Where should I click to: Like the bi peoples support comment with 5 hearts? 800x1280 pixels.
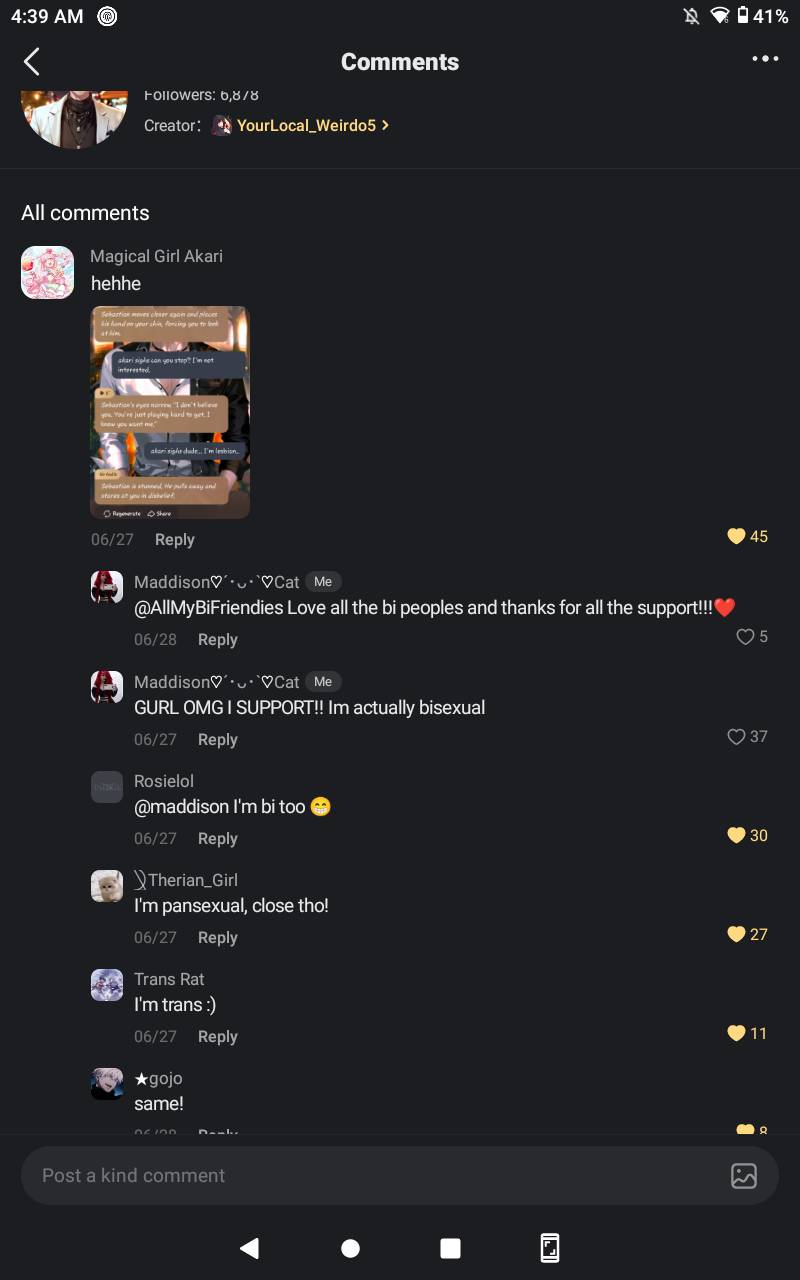pos(745,637)
